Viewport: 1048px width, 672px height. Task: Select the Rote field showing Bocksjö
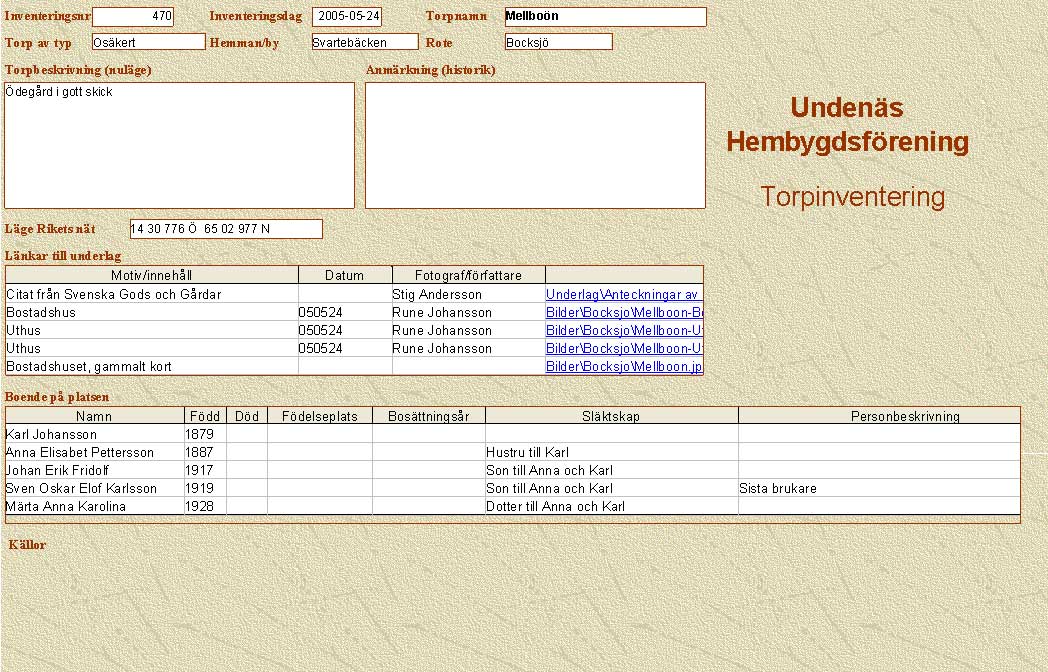[558, 42]
